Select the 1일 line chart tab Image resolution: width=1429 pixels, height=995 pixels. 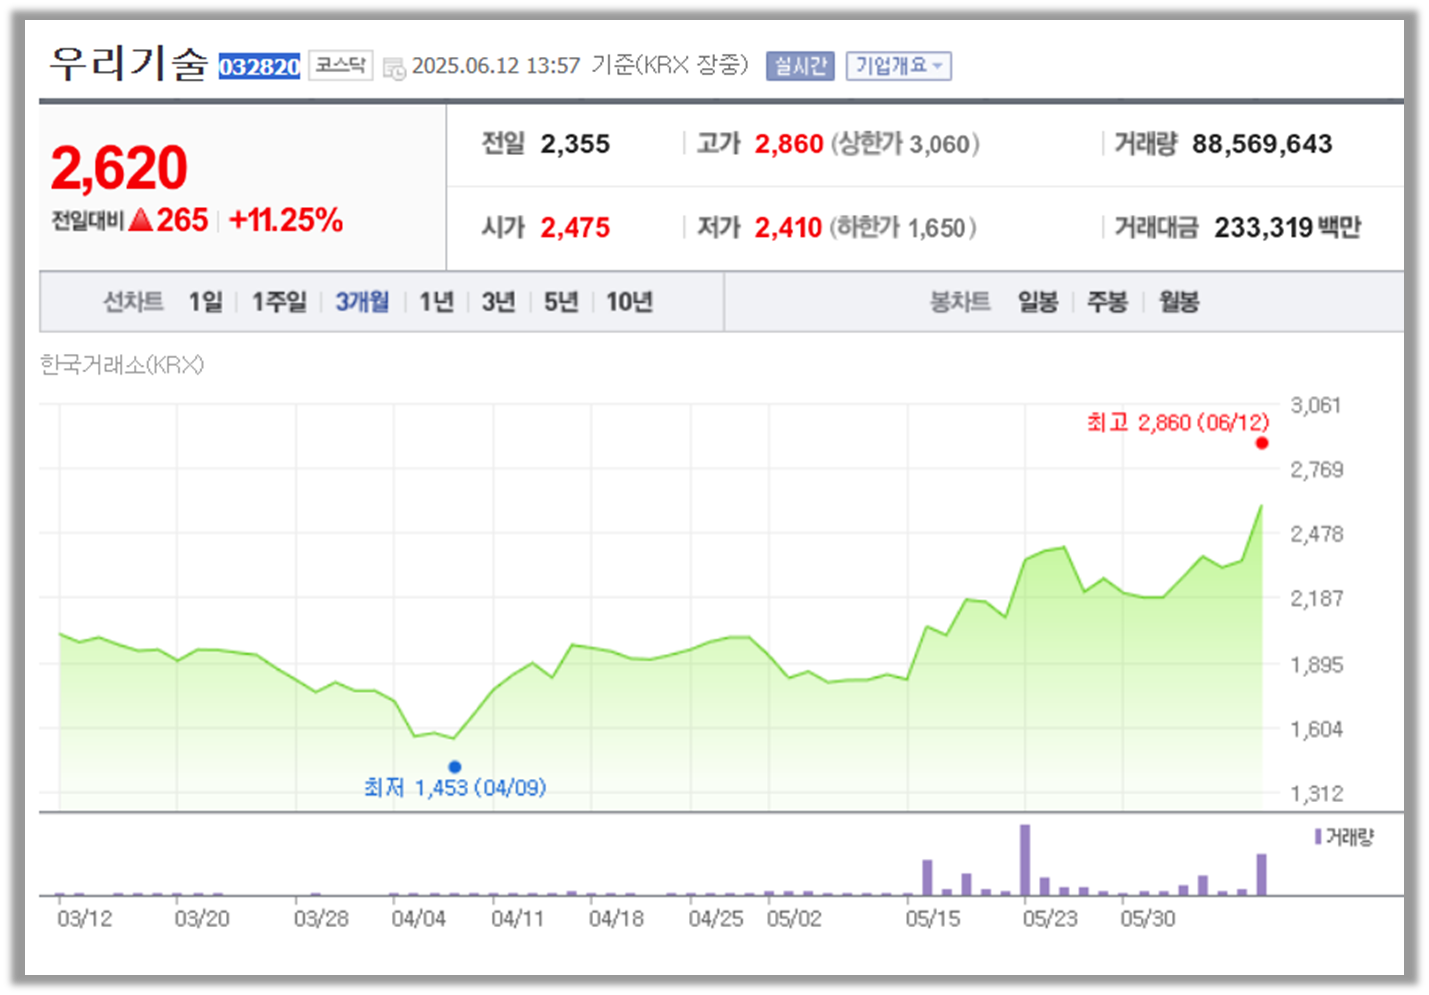[x=206, y=301]
